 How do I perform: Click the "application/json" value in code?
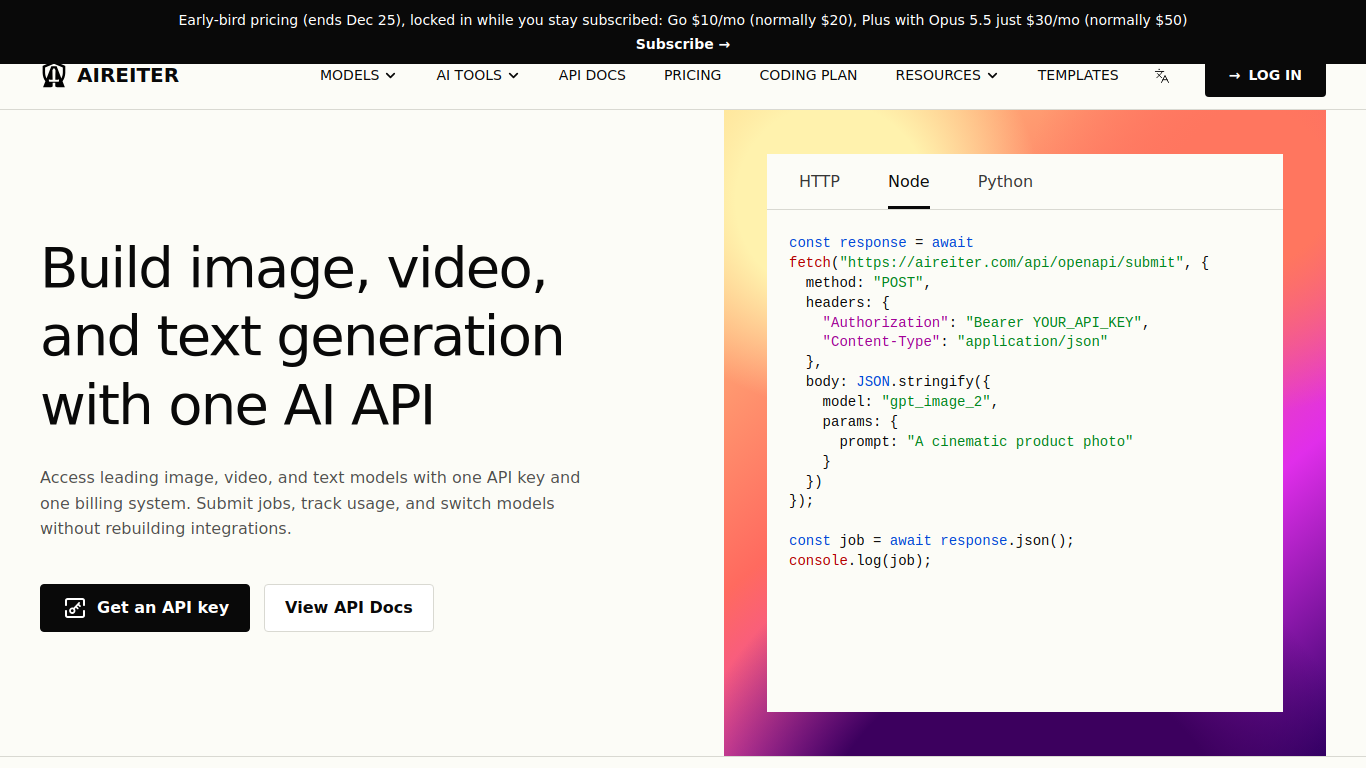(1033, 341)
